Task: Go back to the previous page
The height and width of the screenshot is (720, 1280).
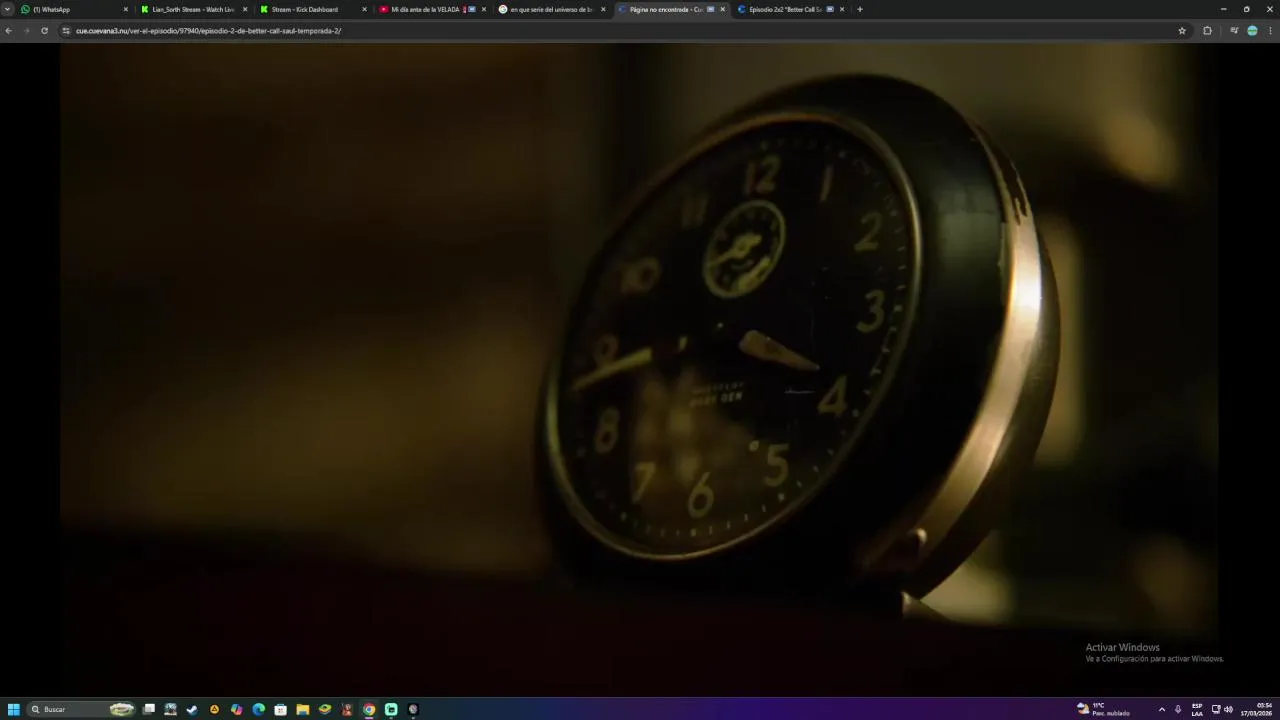Action: pos(8,31)
